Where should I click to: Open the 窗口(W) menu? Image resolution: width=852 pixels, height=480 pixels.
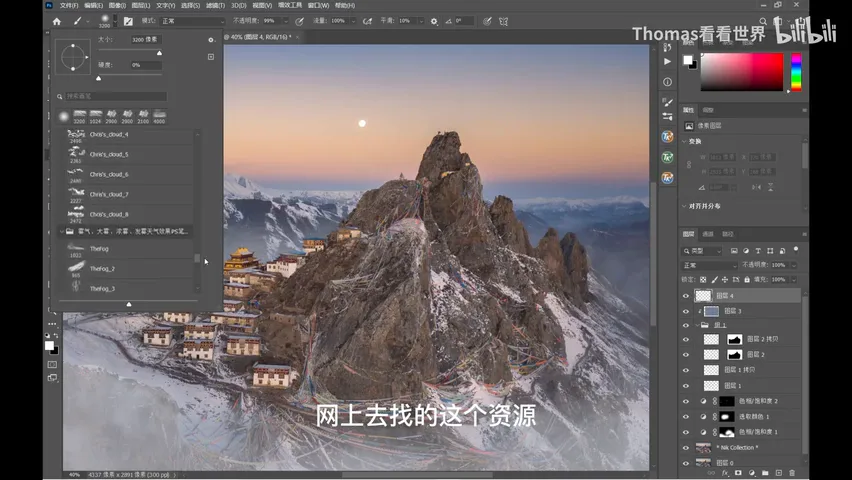click(318, 5)
